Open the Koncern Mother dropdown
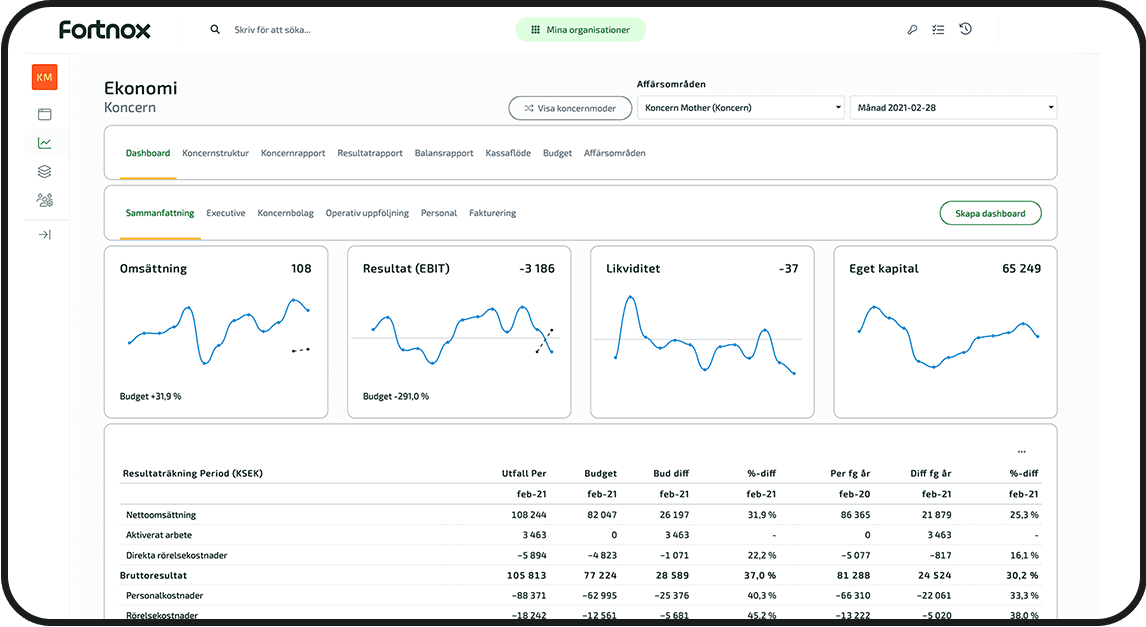This screenshot has height=627, width=1146. pos(740,107)
